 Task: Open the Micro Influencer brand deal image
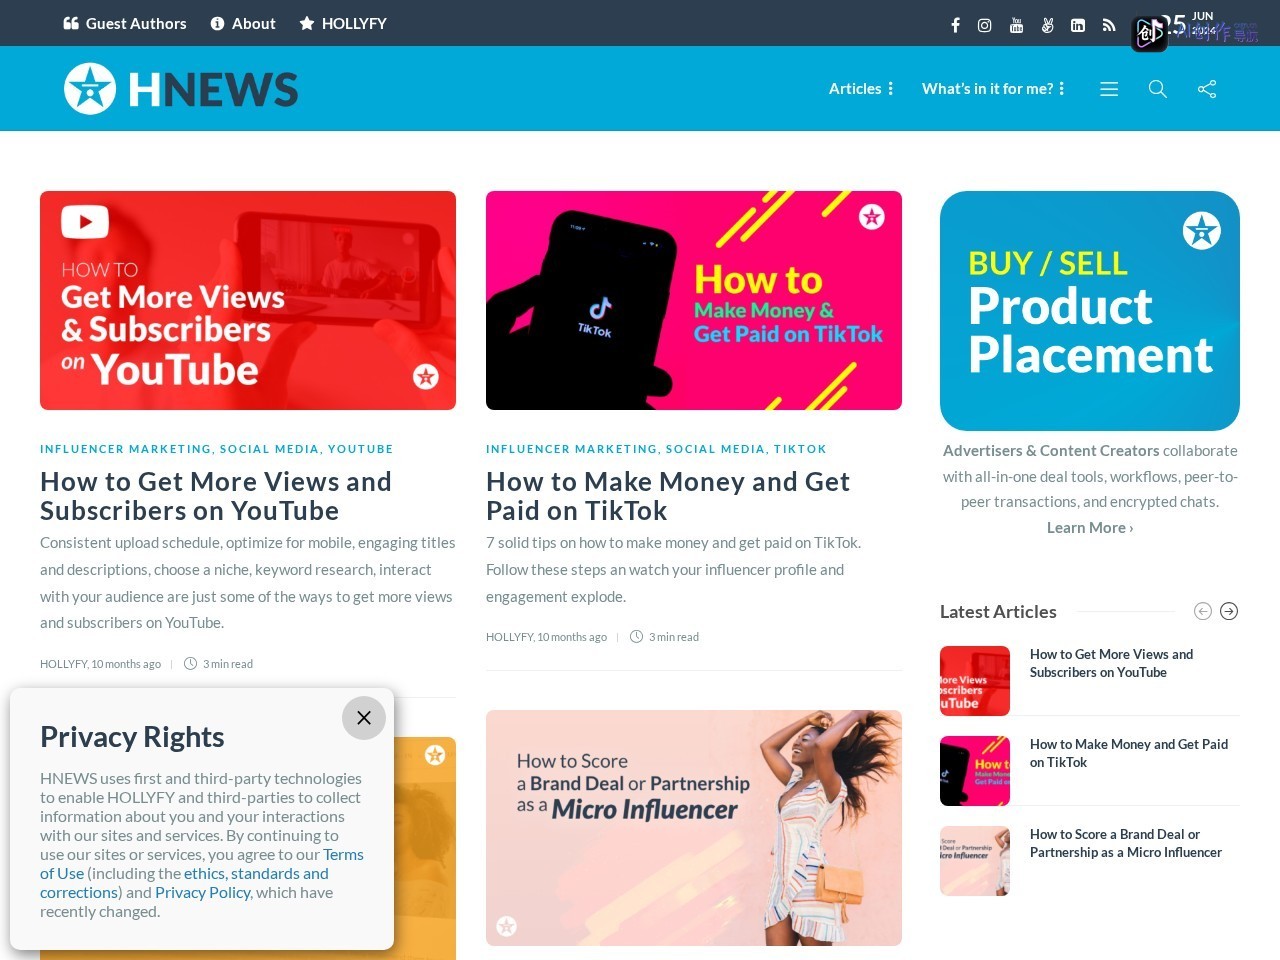694,828
